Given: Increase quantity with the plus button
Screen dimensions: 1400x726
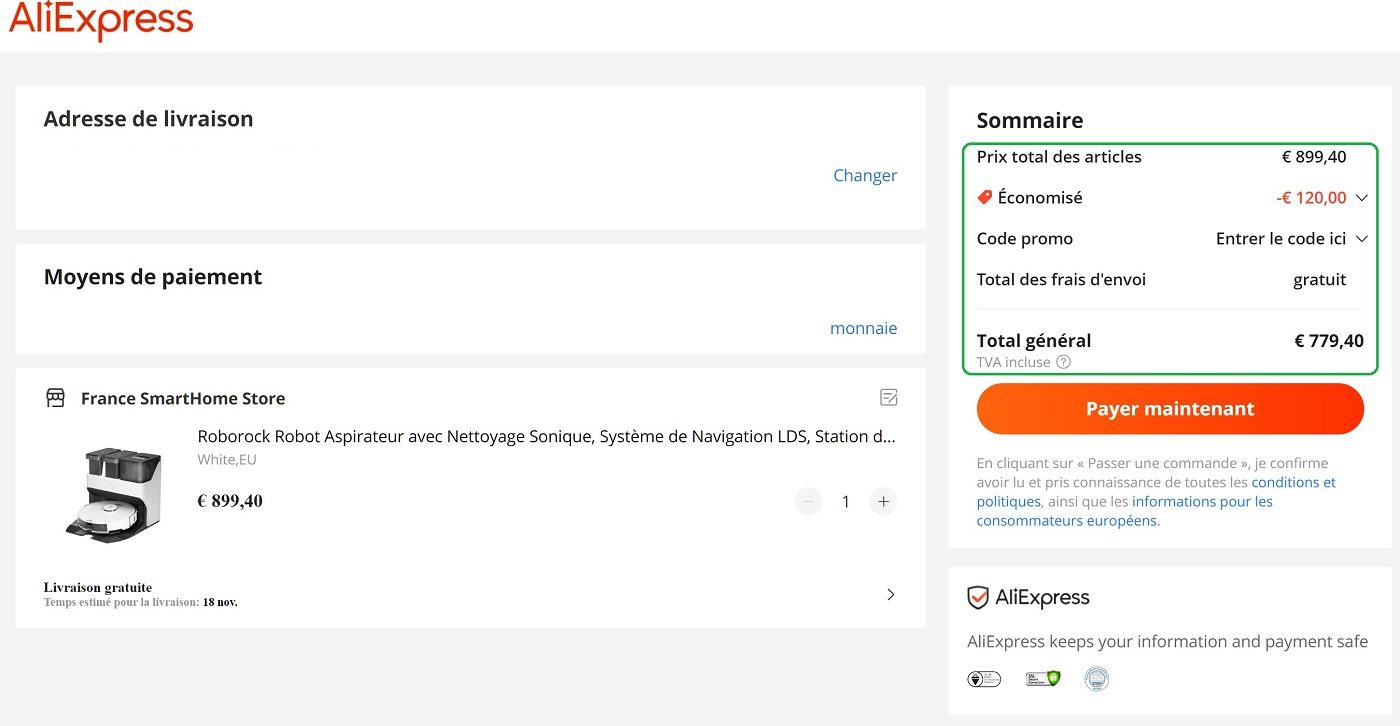Looking at the screenshot, I should click(x=883, y=501).
